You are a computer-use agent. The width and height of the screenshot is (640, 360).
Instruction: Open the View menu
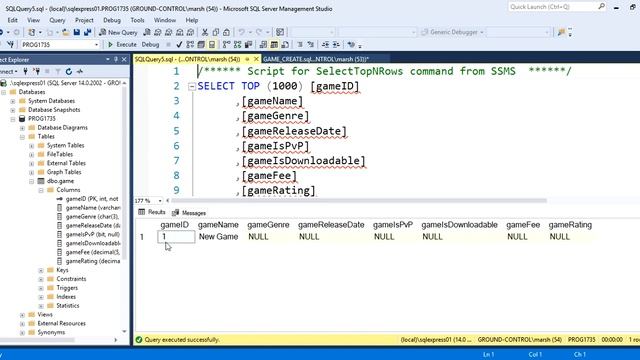[33, 20]
